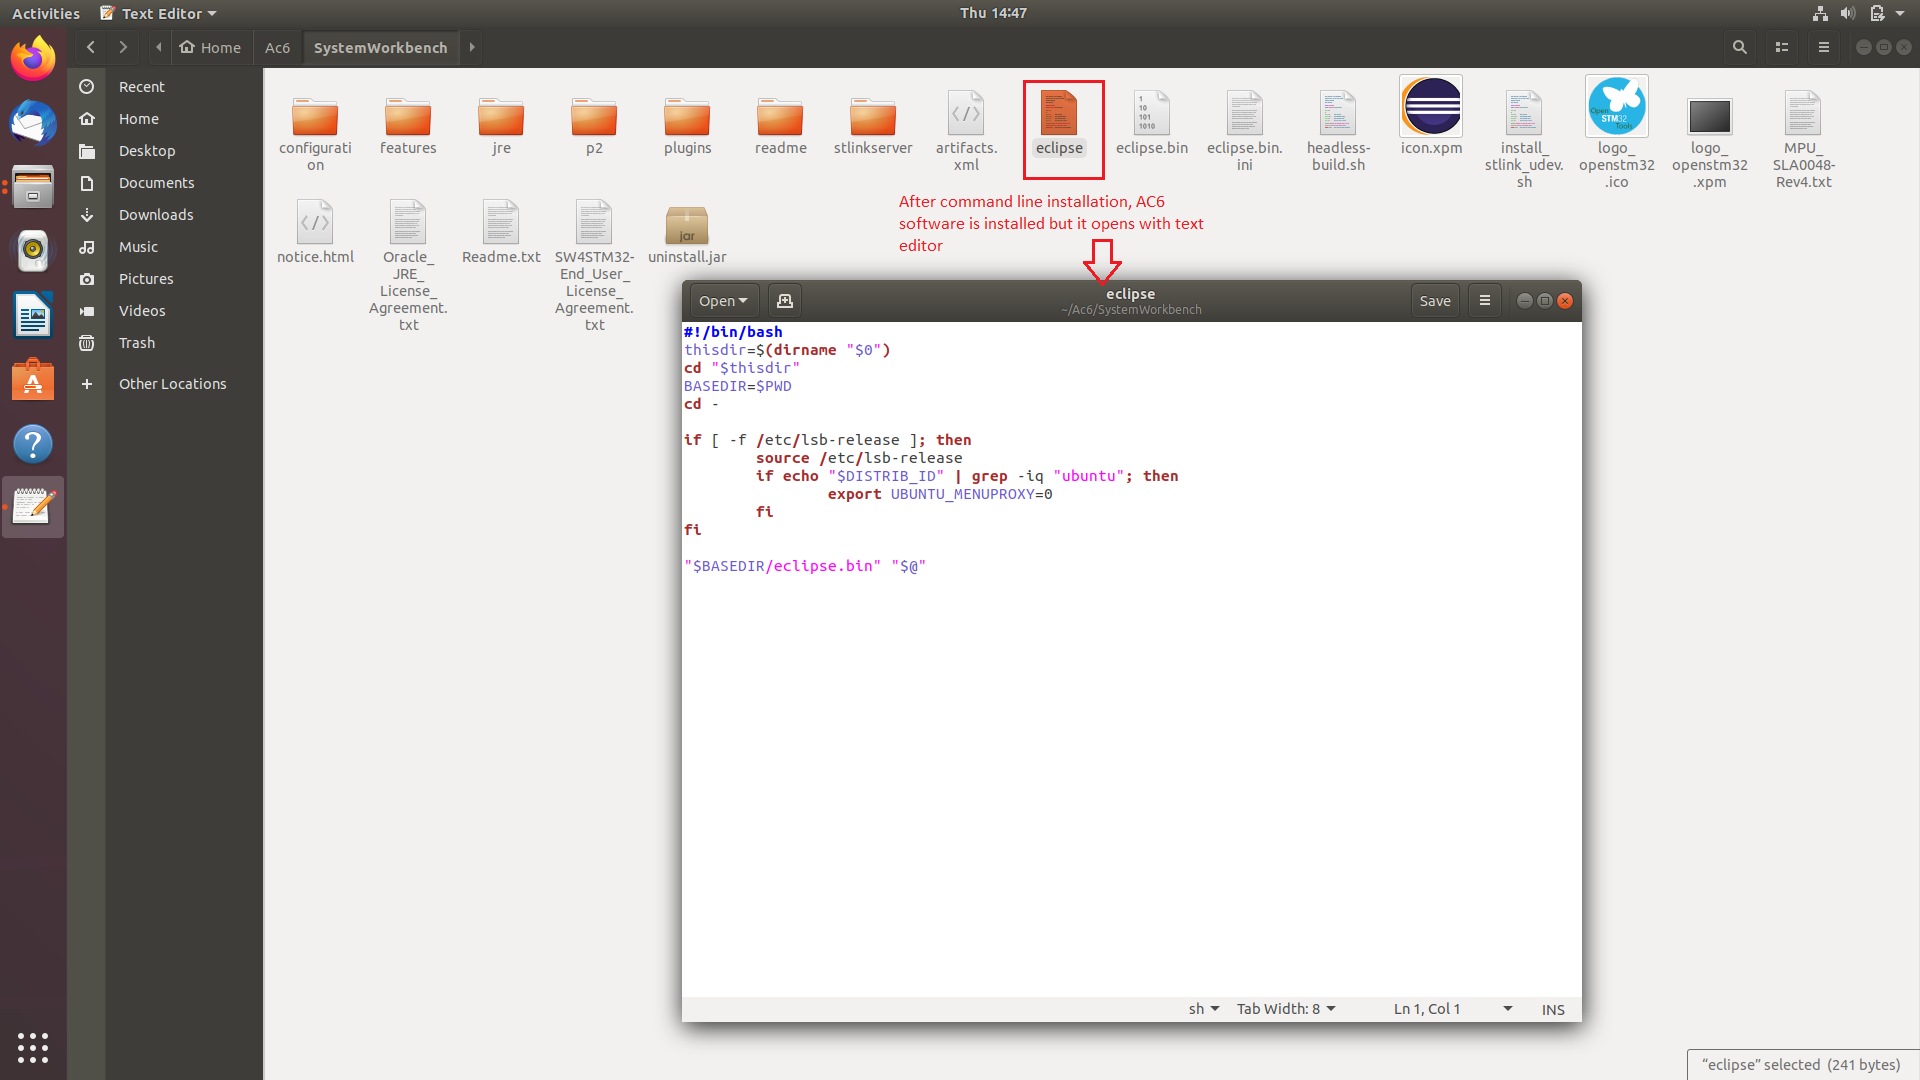Click the Save button
1920x1080 pixels.
point(1434,301)
